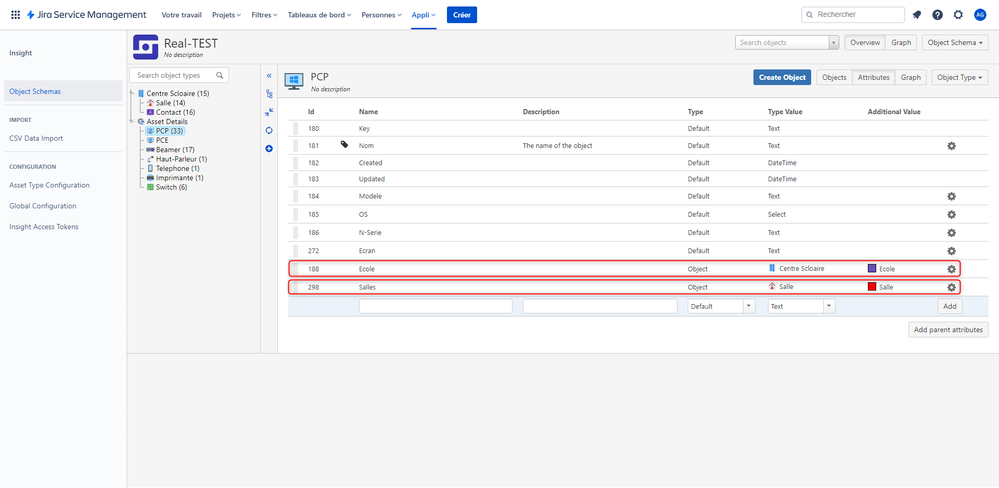
Task: Select Switch (6) in the tree
Action: pyautogui.click(x=171, y=187)
